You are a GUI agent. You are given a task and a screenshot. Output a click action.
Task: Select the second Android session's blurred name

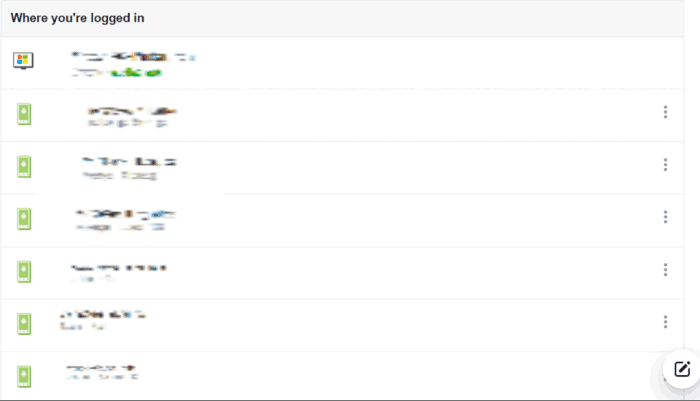coord(129,162)
